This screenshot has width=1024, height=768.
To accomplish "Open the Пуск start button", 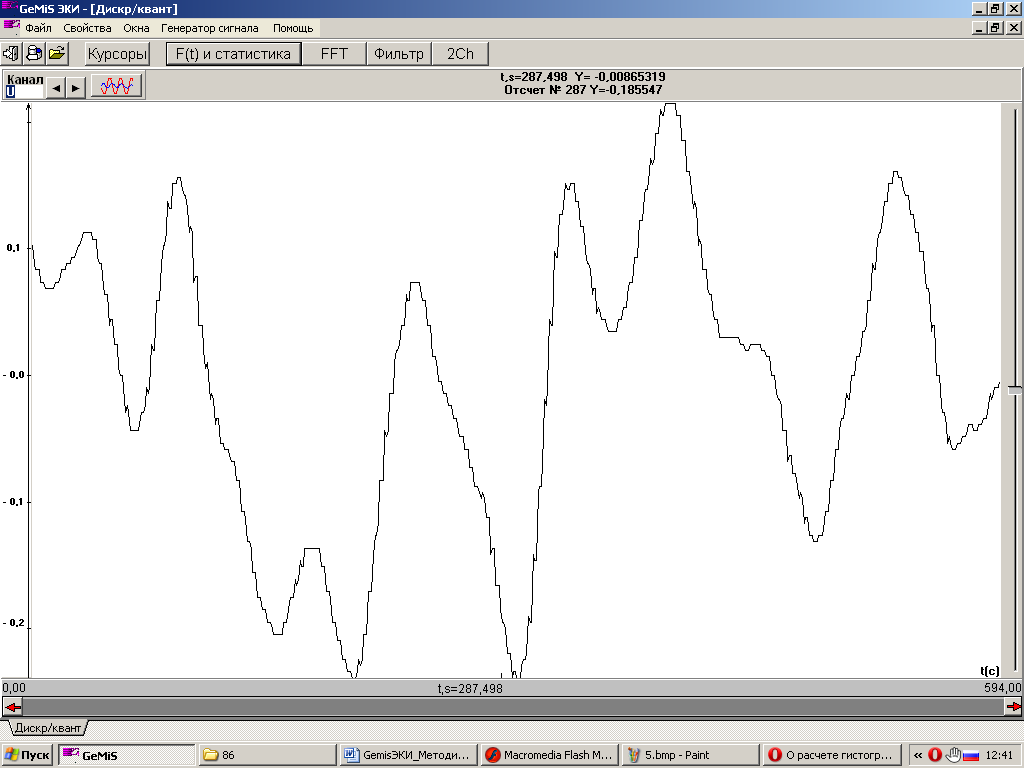I will pyautogui.click(x=27, y=755).
